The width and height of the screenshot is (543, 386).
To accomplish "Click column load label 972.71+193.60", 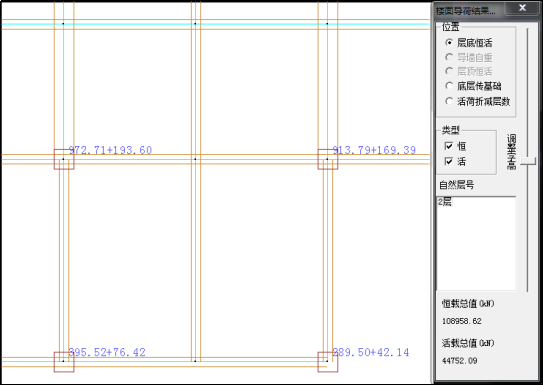I will [110, 150].
